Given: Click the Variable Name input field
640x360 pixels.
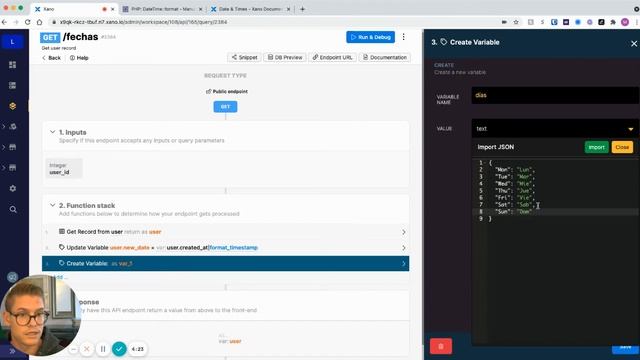Looking at the screenshot, I should click(556, 95).
